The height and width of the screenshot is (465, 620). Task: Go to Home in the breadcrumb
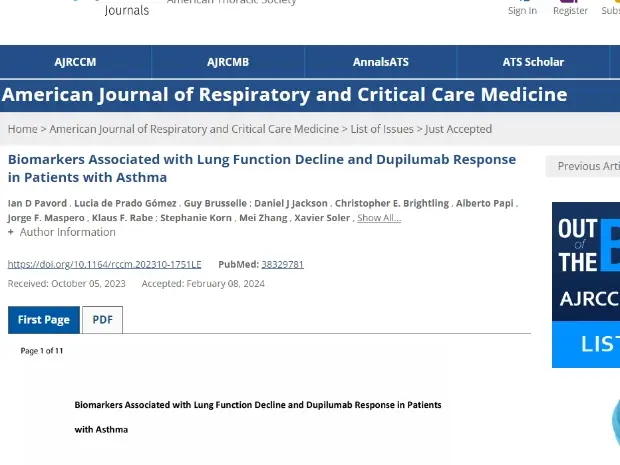[x=22, y=129]
